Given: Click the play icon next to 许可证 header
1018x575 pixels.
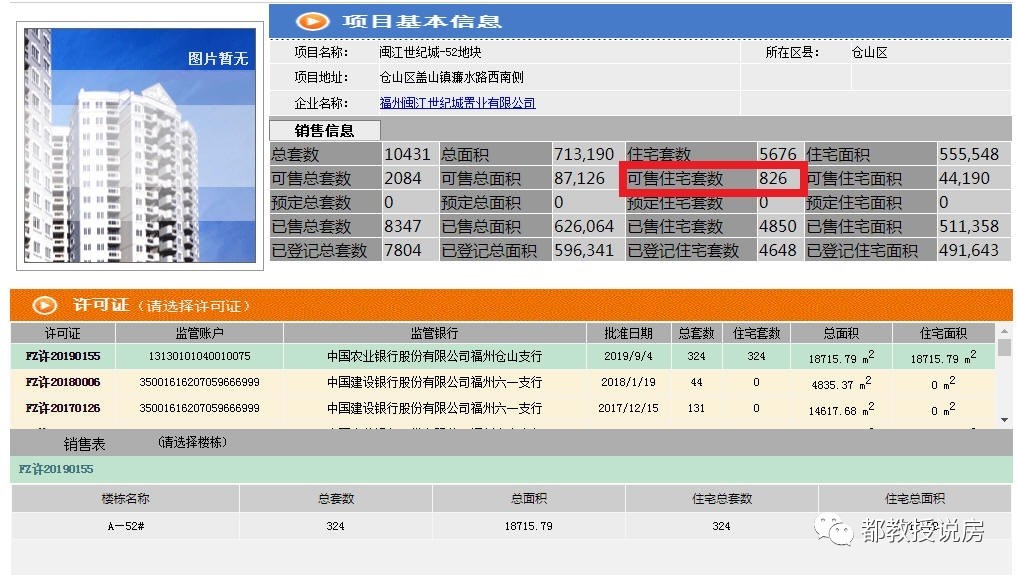Looking at the screenshot, I should (45, 305).
